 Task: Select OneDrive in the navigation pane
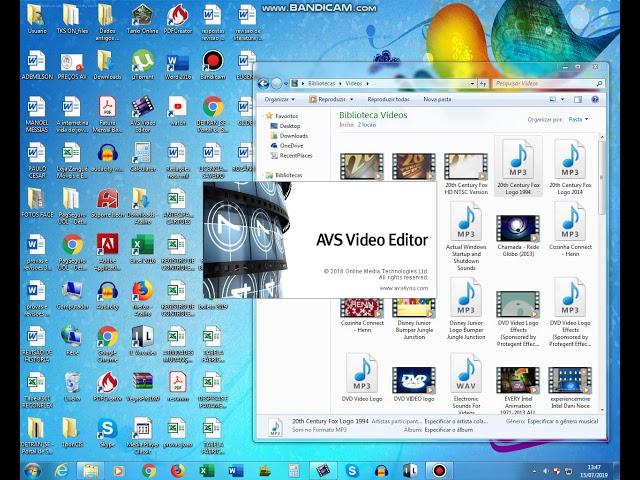[x=291, y=146]
